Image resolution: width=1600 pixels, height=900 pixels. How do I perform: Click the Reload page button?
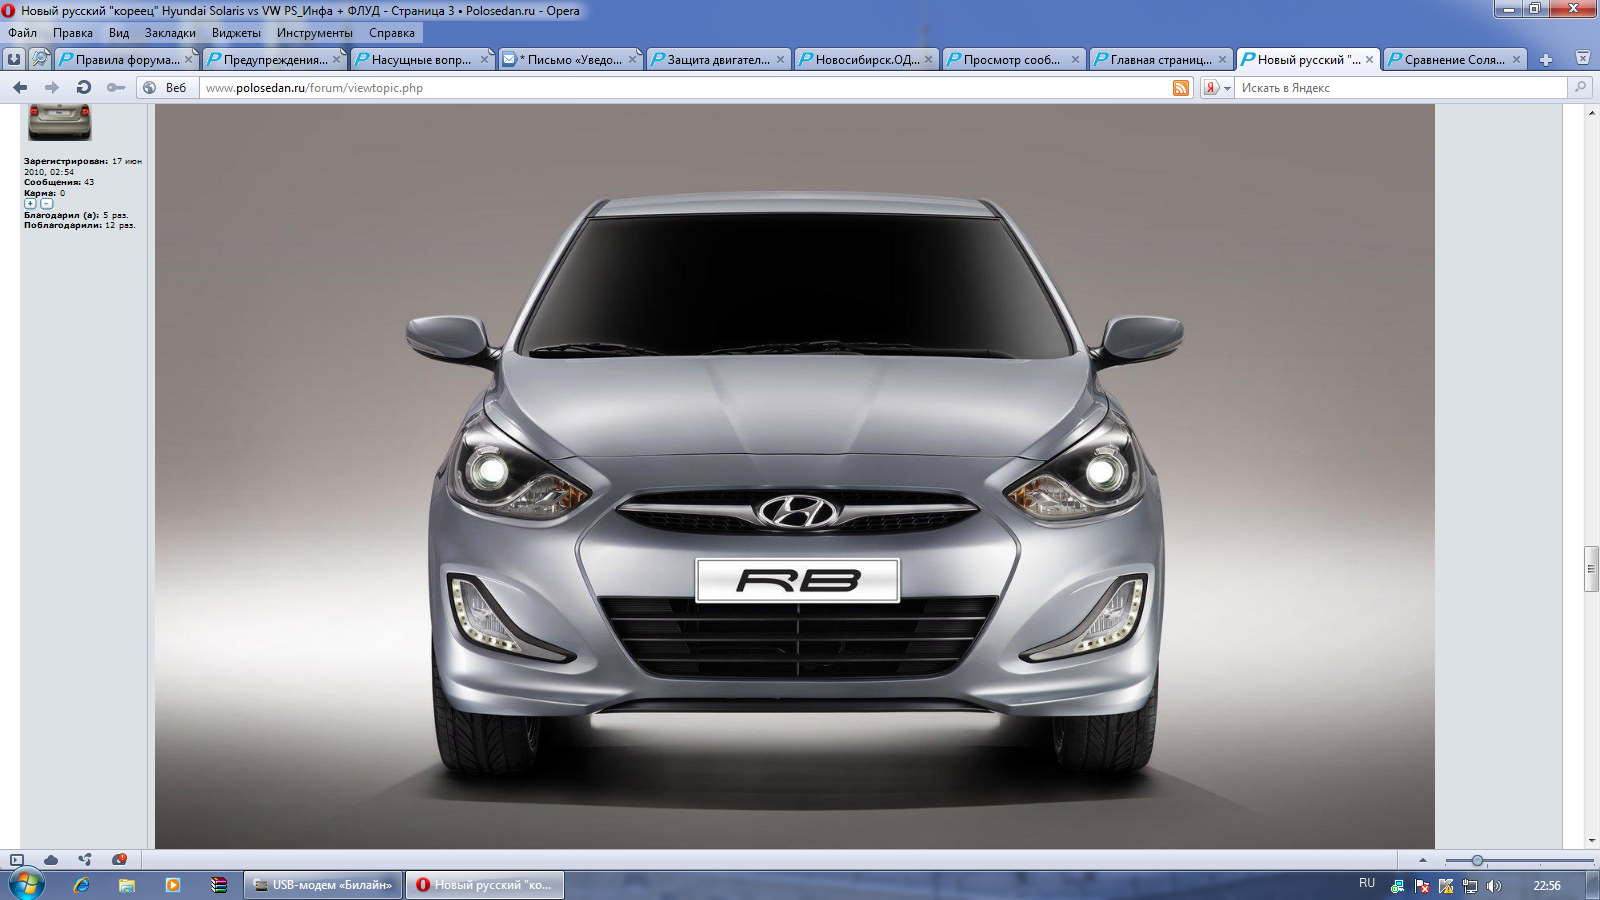84,88
